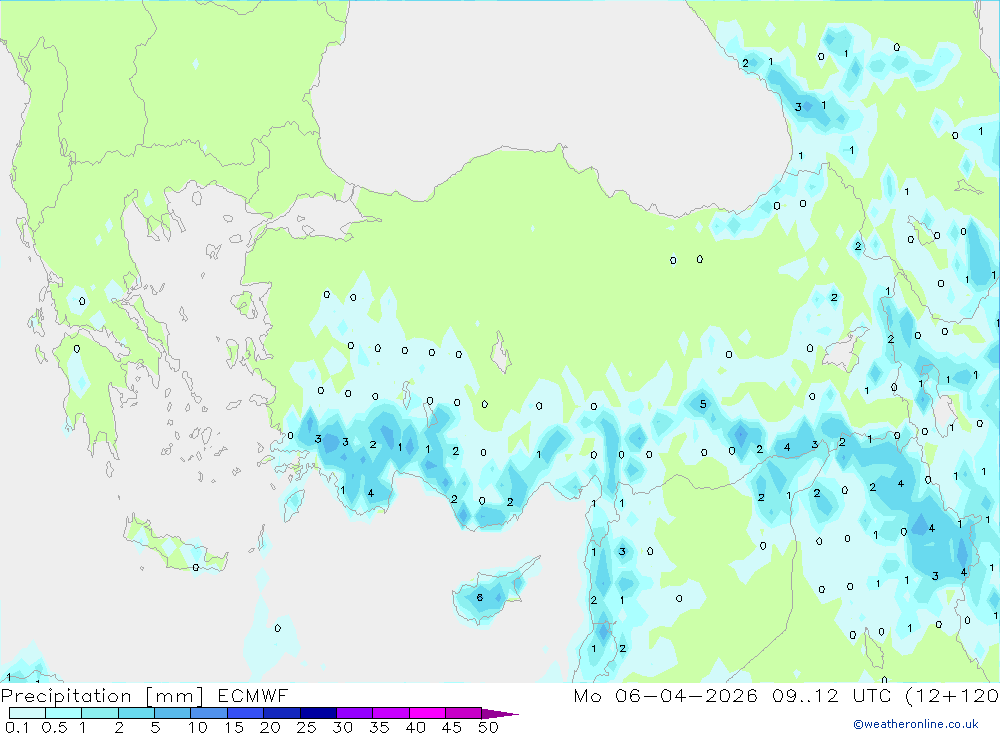Open the weatheronline.co.uk copyright link
The width and height of the screenshot is (1000, 733).
915,724
